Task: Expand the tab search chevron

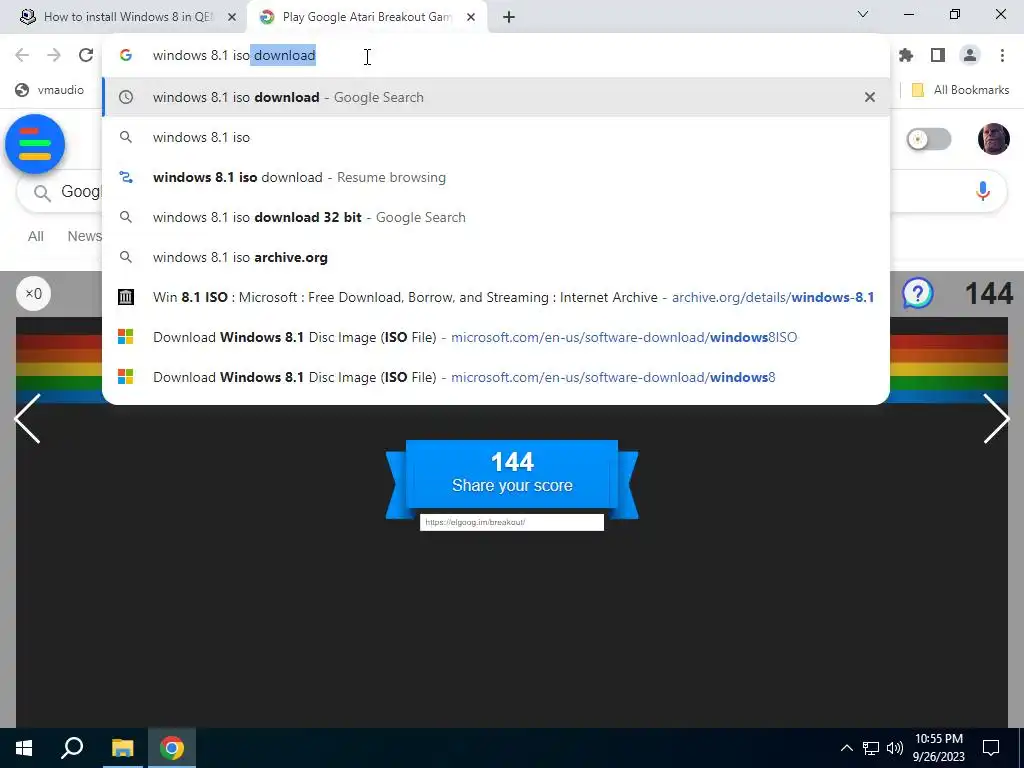Action: pyautogui.click(x=863, y=14)
